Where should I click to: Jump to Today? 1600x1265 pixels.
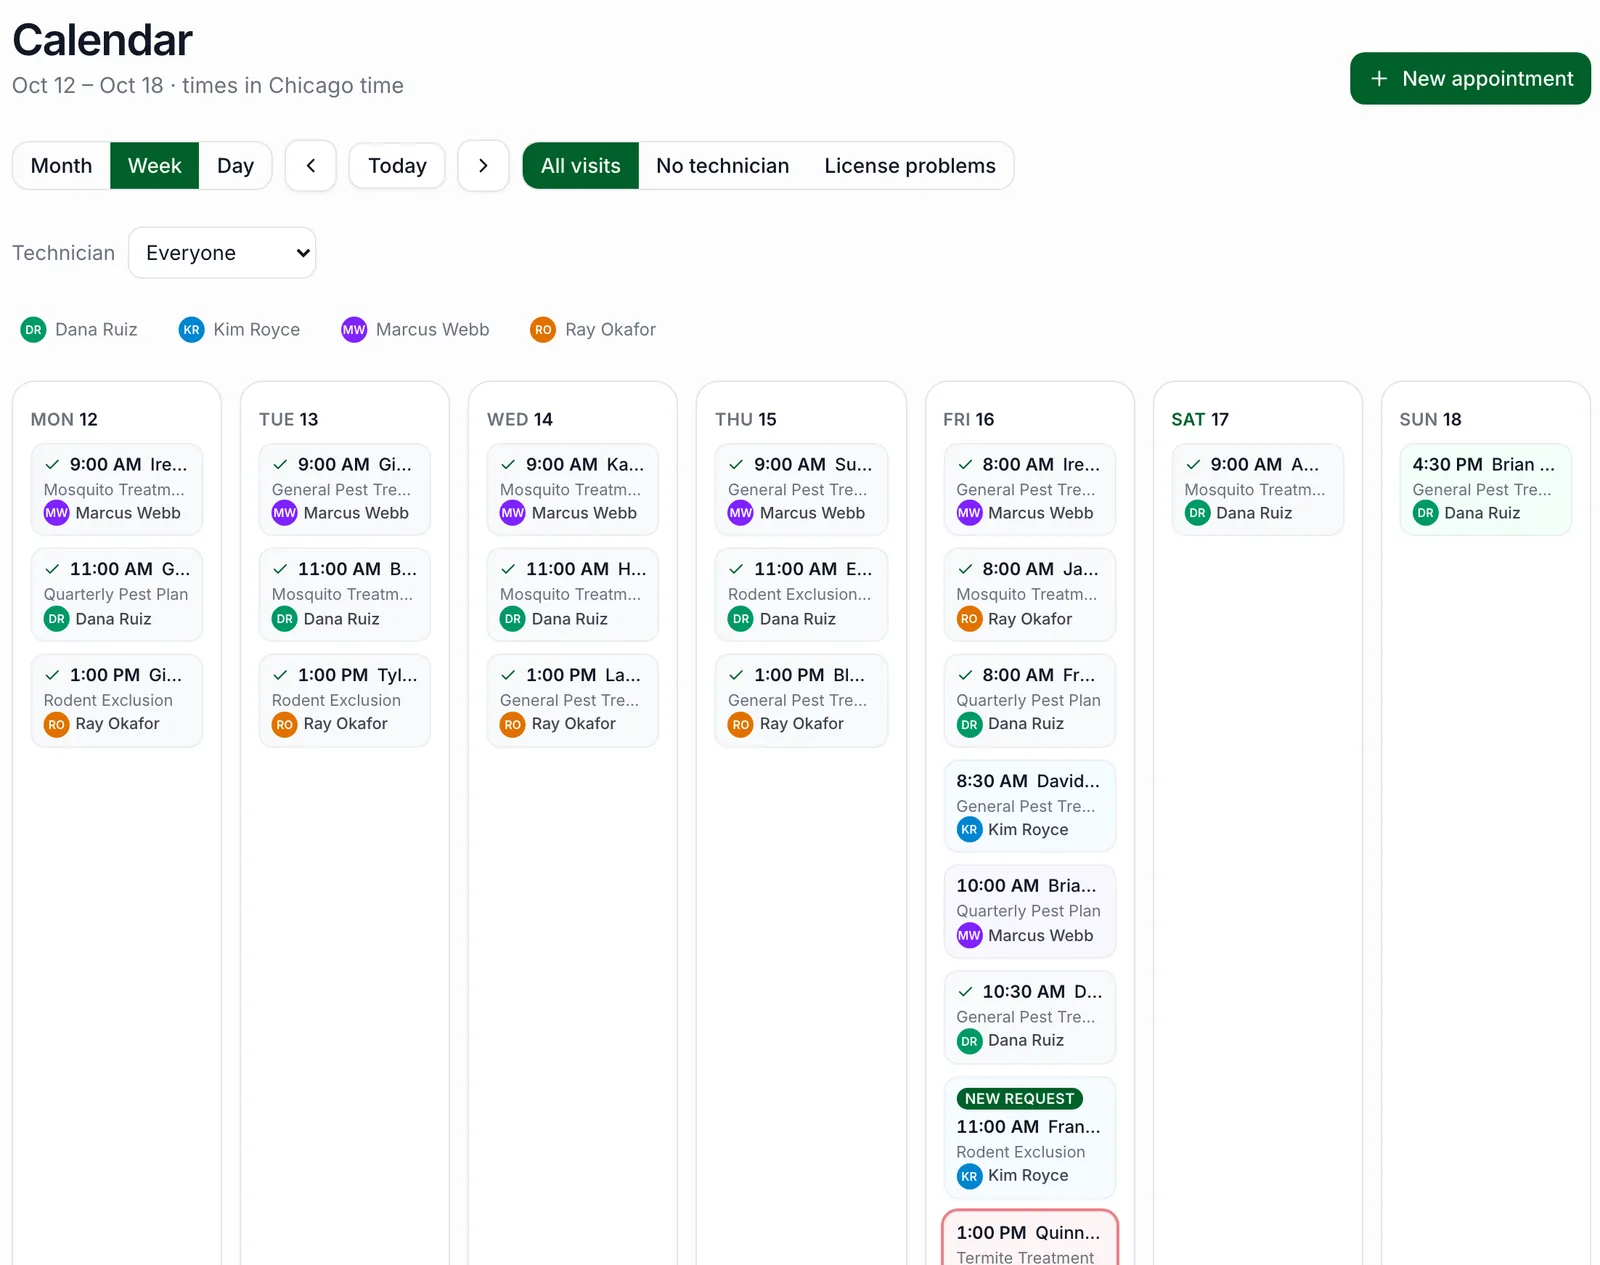click(x=397, y=166)
